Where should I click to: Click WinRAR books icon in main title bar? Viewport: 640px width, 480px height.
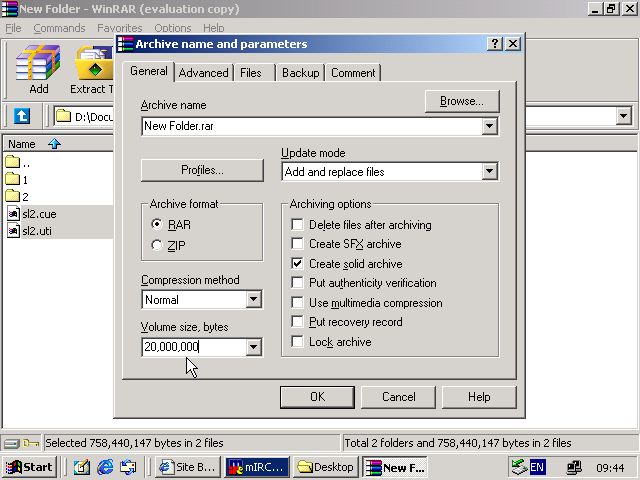10,9
